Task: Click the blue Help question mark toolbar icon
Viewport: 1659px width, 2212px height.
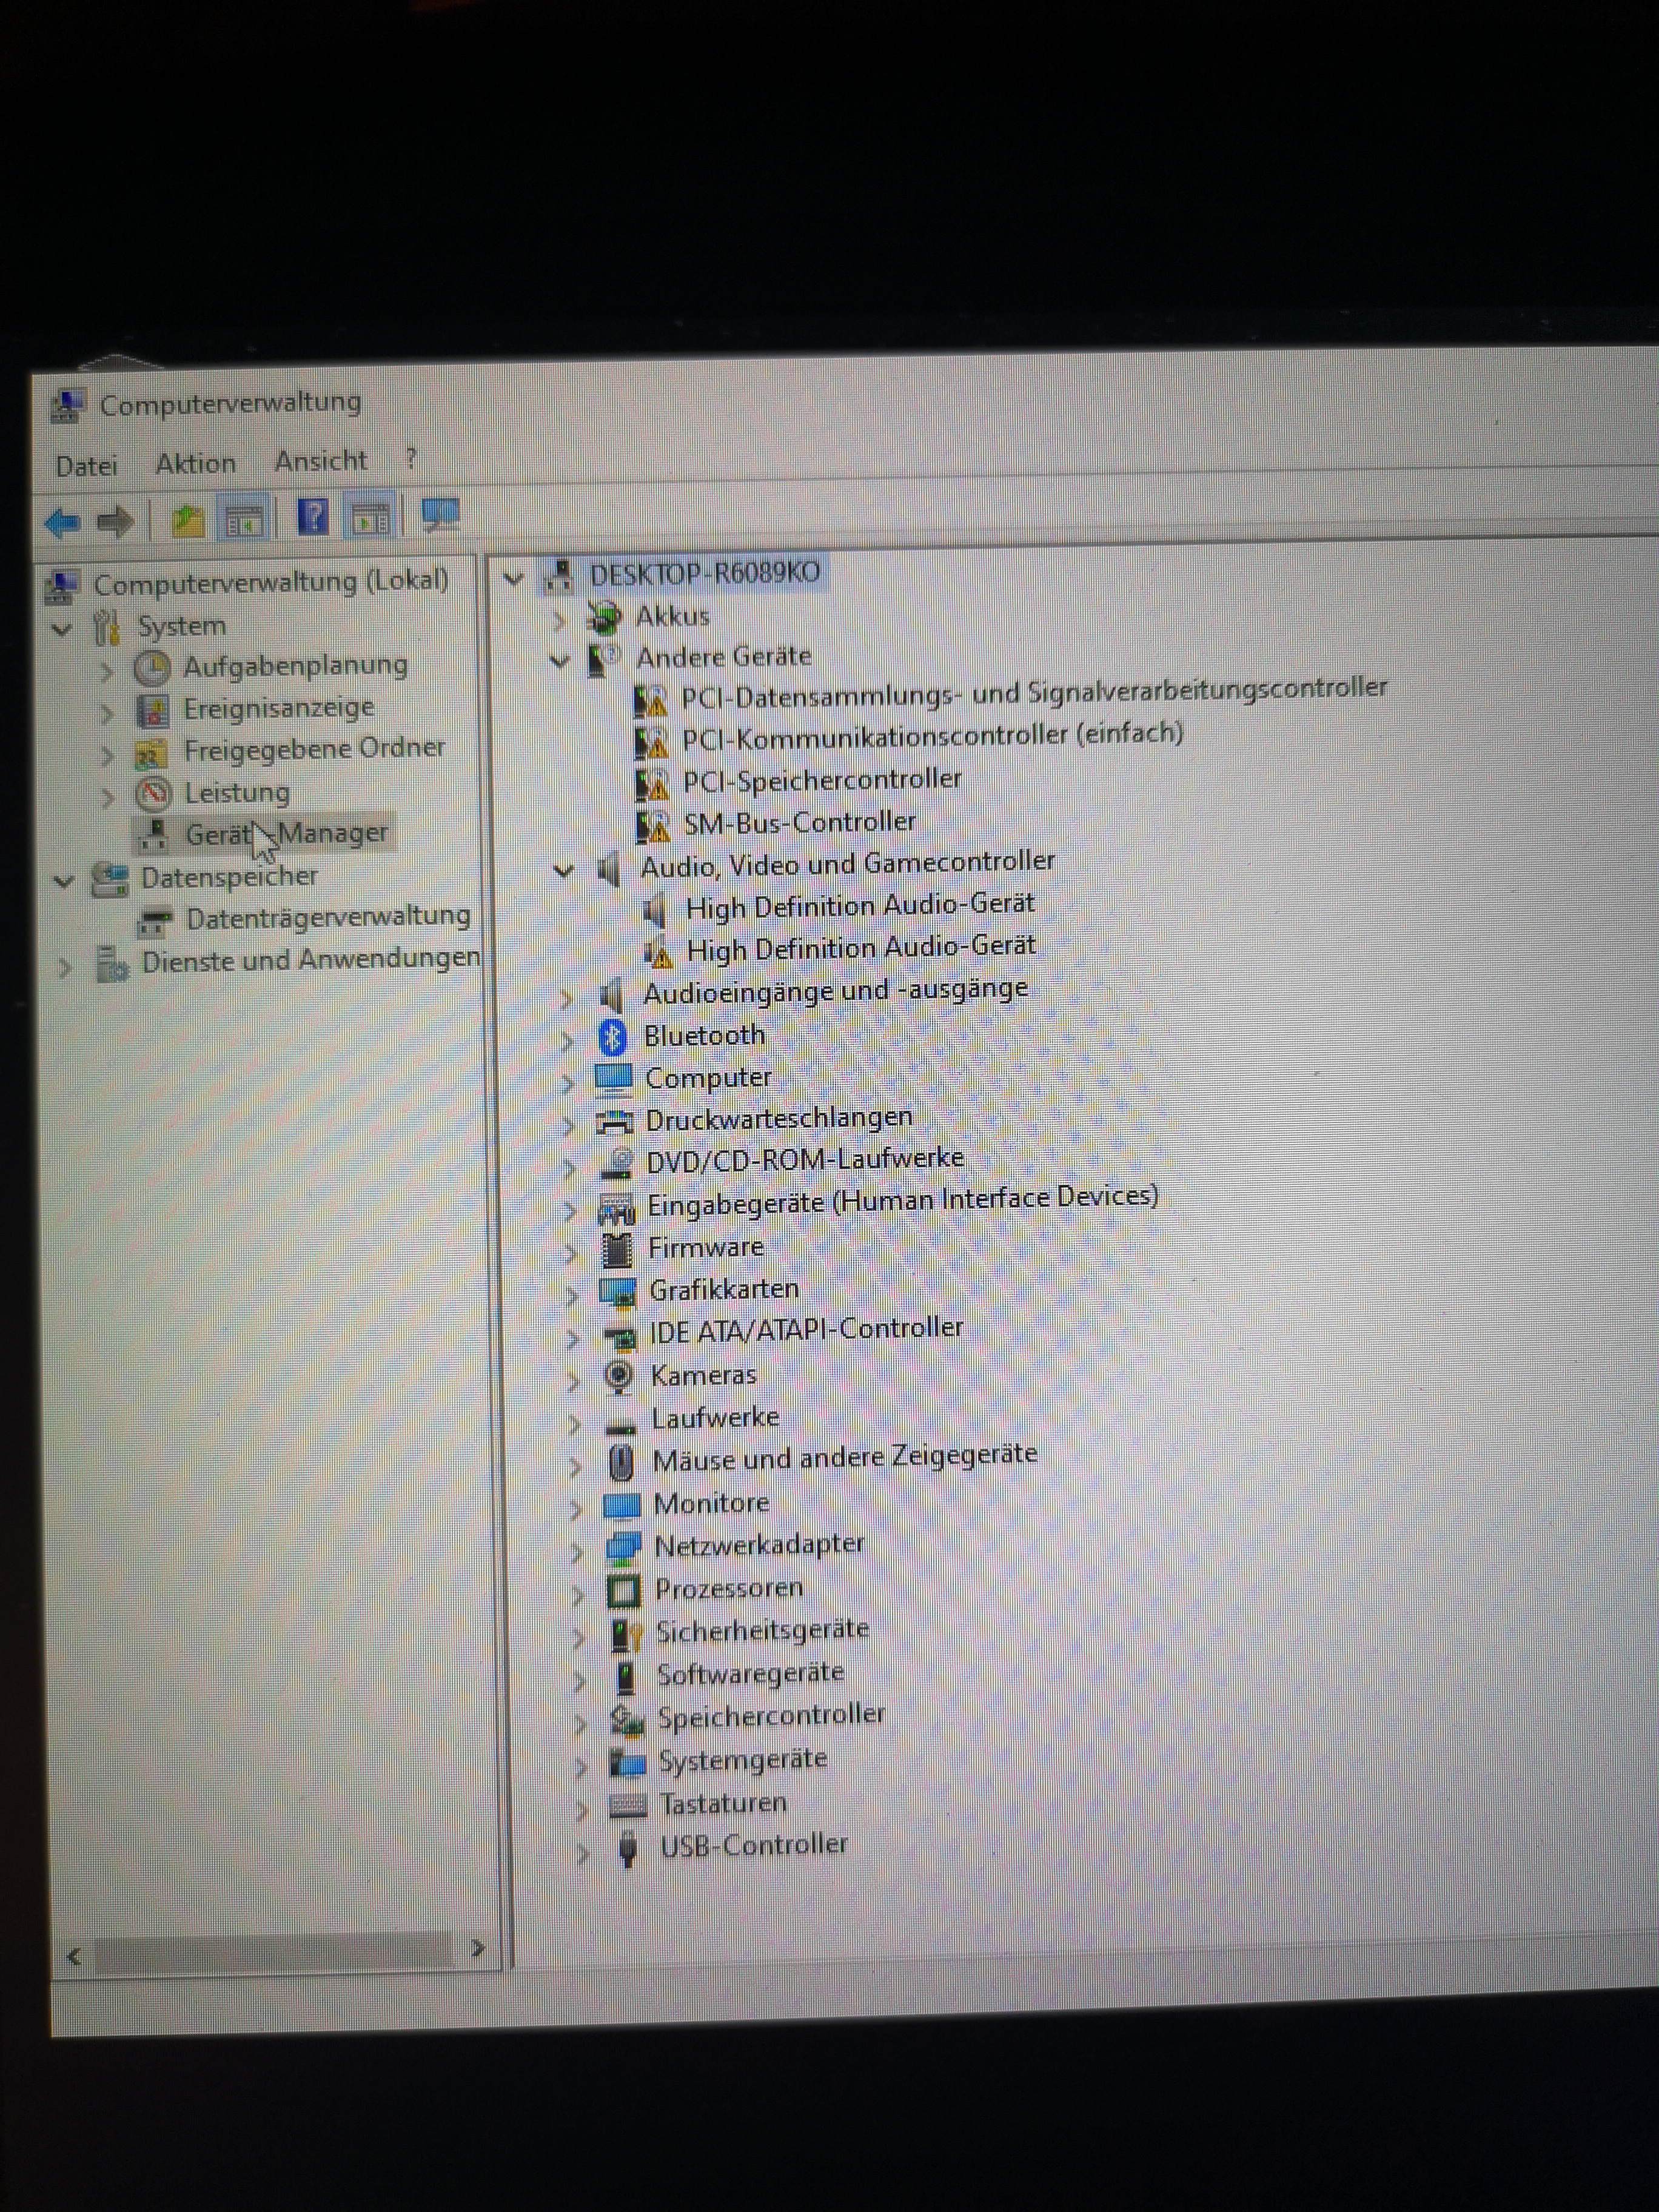Action: [312, 517]
